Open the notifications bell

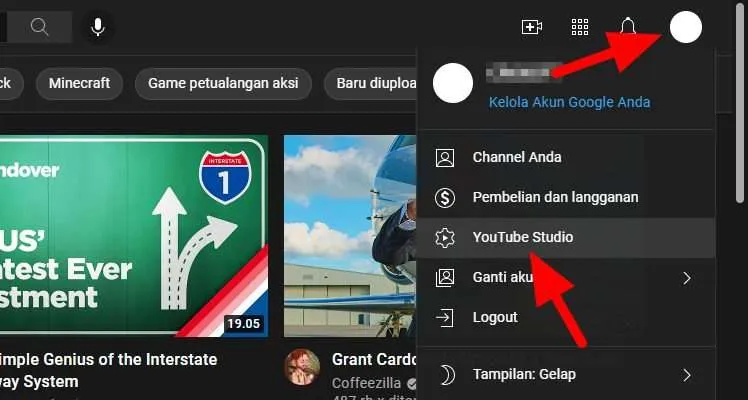pos(628,26)
